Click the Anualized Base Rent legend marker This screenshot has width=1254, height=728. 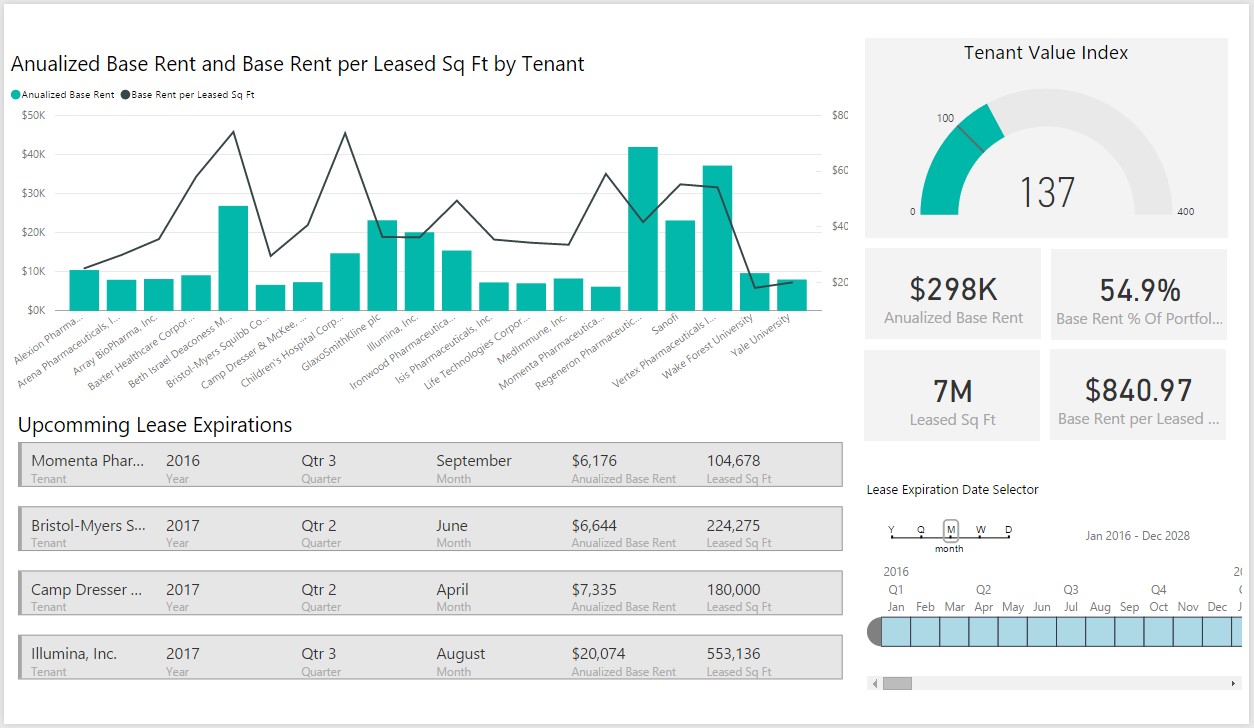pyautogui.click(x=16, y=95)
